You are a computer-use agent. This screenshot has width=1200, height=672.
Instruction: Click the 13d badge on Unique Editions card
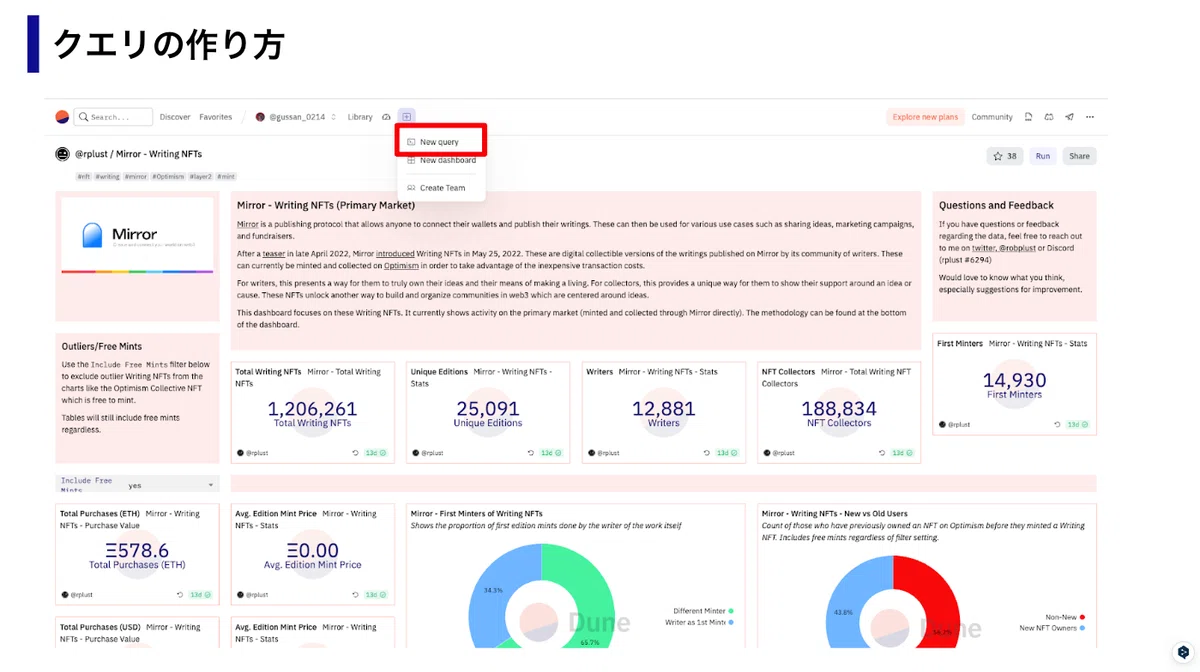(x=552, y=453)
